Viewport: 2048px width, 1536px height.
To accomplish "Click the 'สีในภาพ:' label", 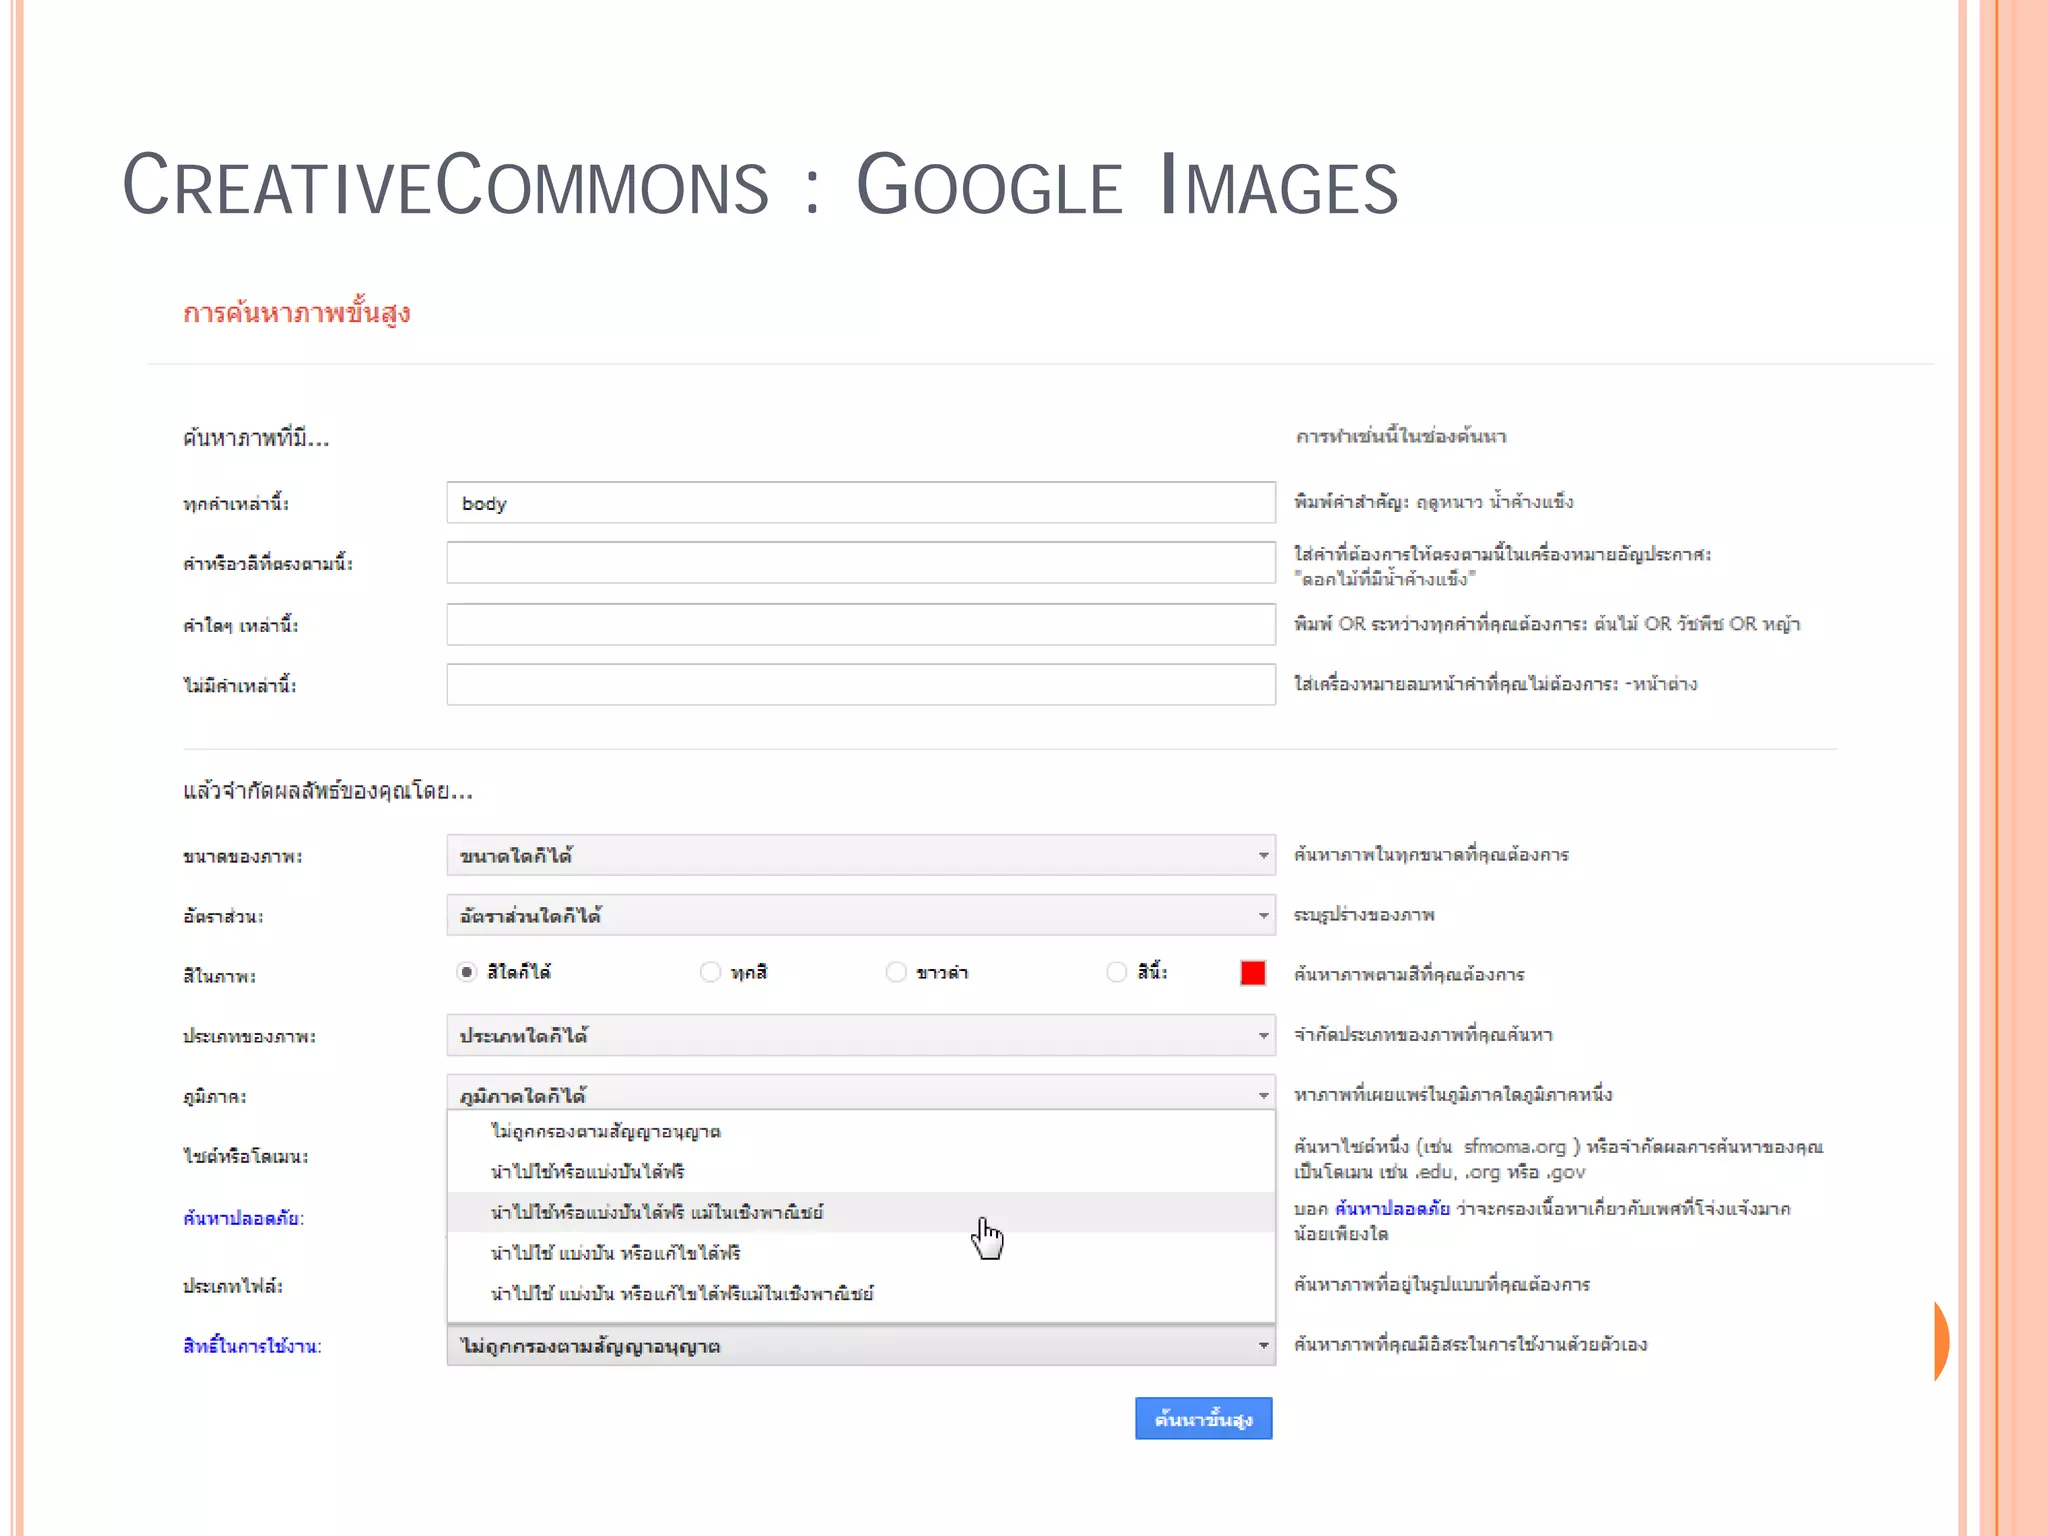I will pos(219,976).
